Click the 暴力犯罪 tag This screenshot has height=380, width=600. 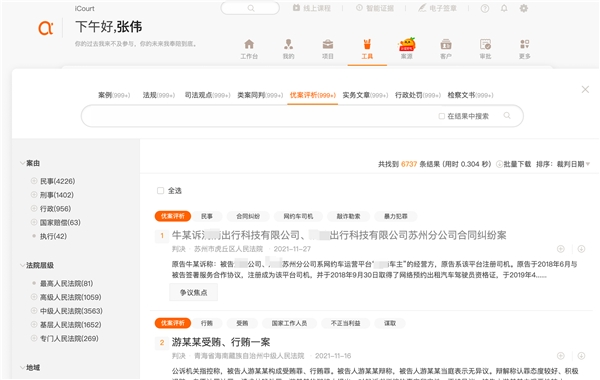tap(396, 216)
